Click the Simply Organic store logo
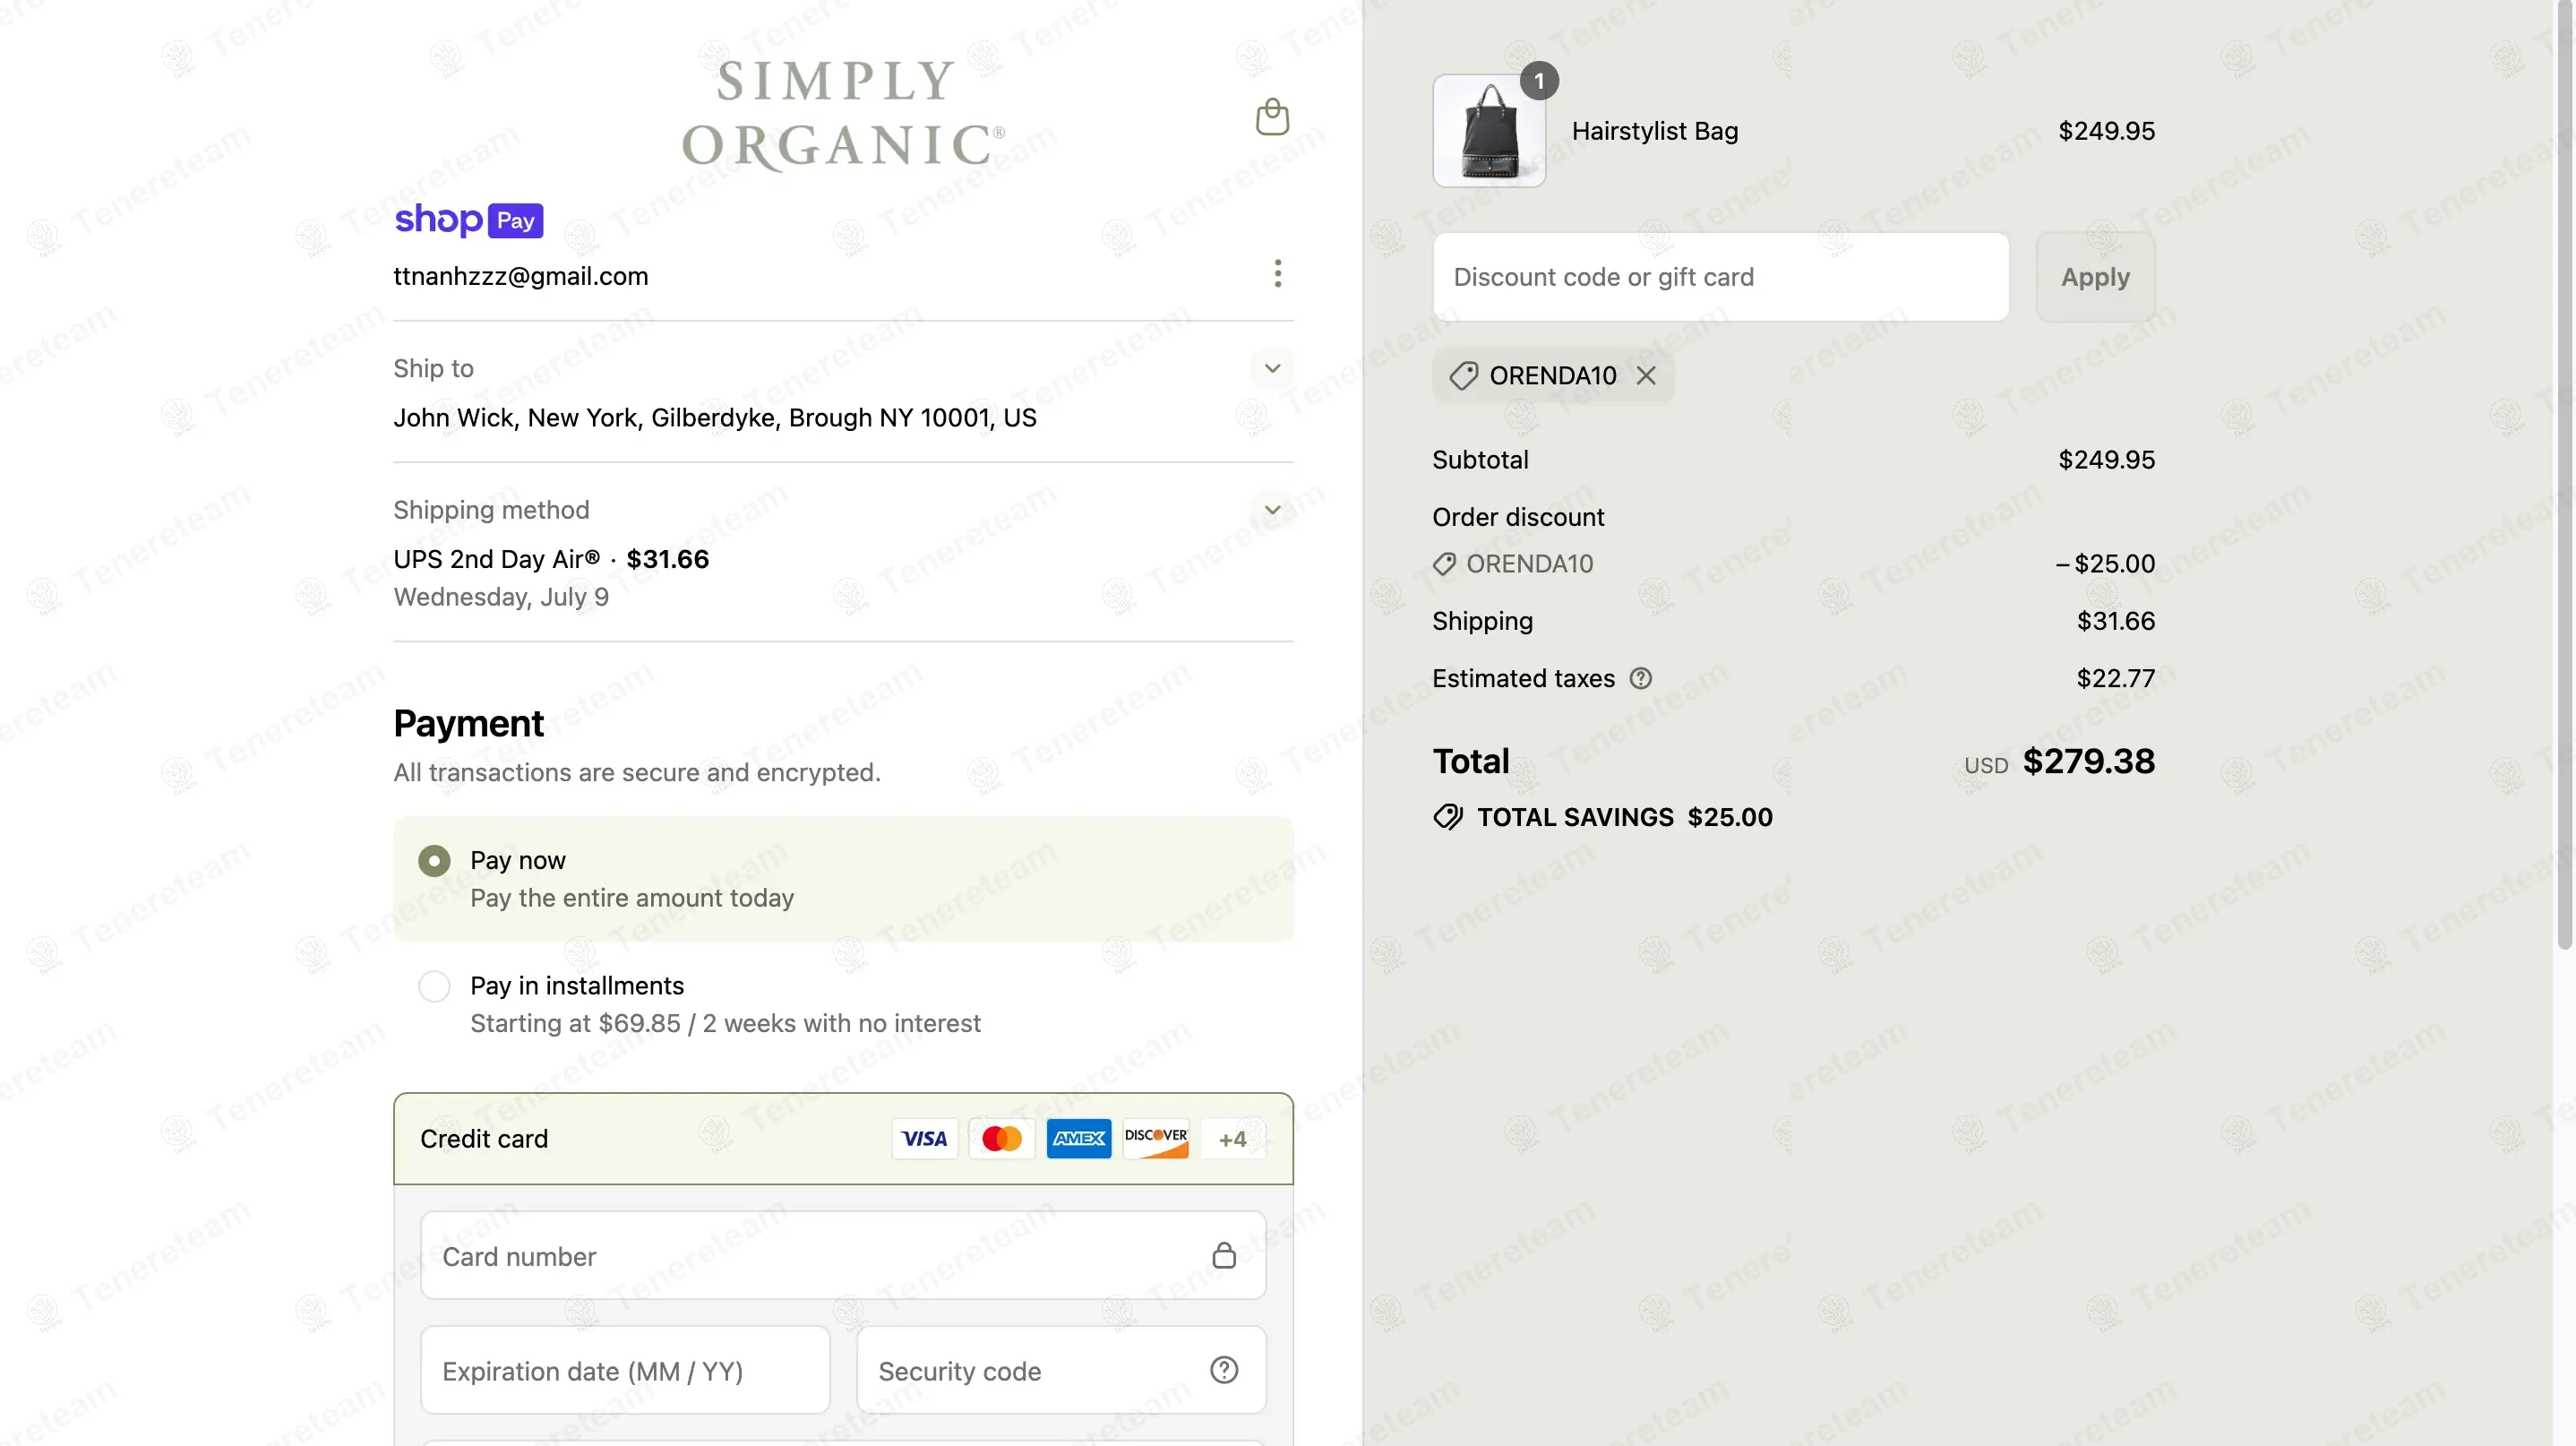This screenshot has width=2576, height=1446. tap(842, 113)
